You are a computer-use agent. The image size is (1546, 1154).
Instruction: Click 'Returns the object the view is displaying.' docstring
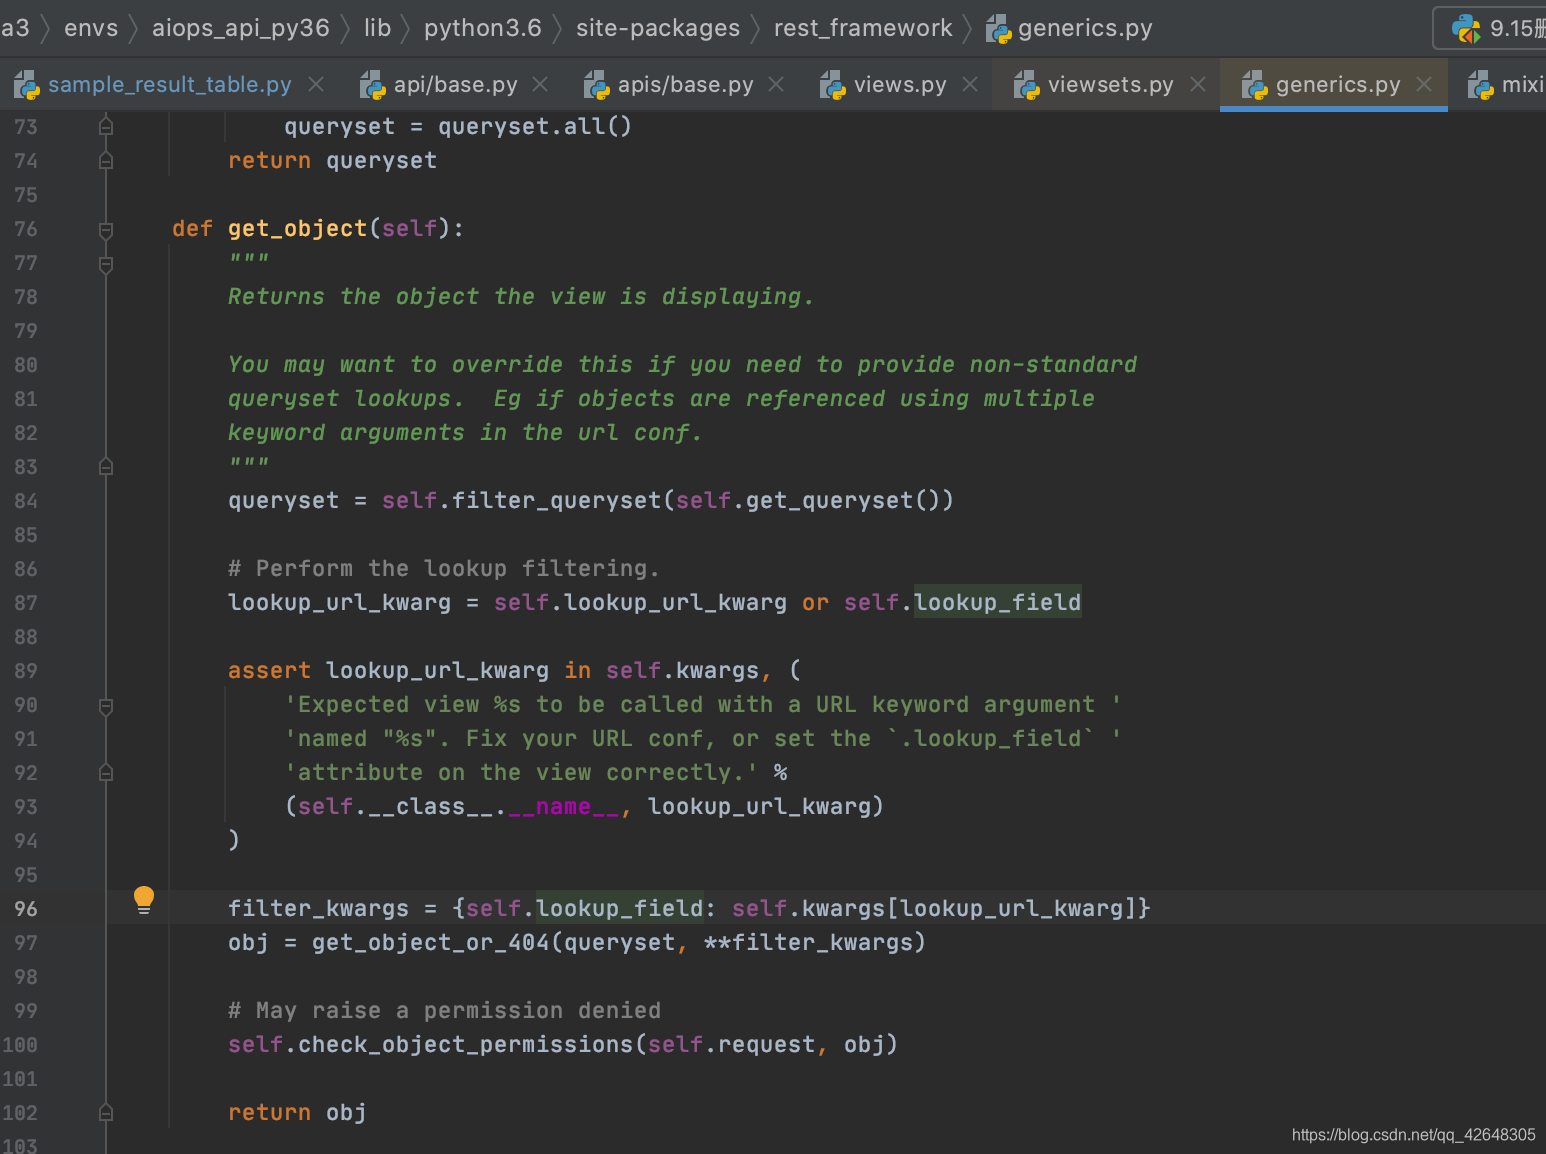tap(521, 297)
